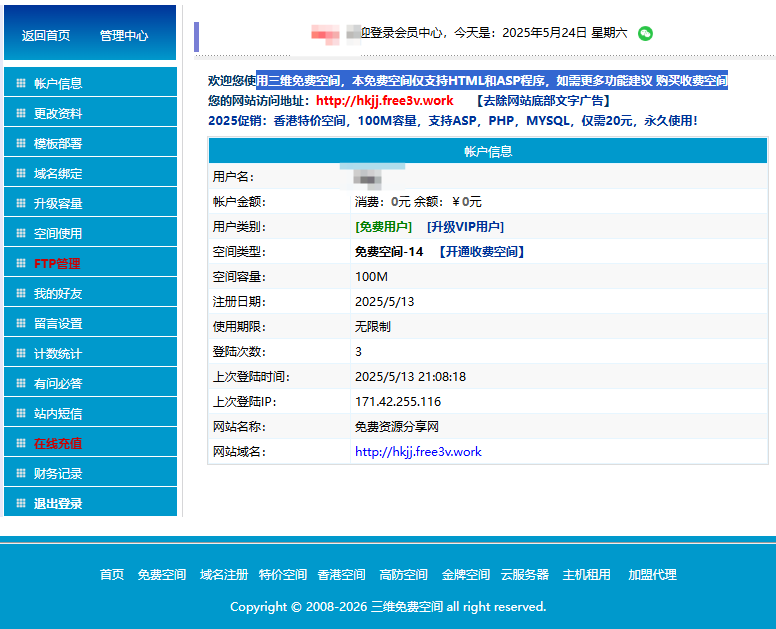Go to 空间使用 sidebar entry
The height and width of the screenshot is (629, 776).
coord(58,234)
